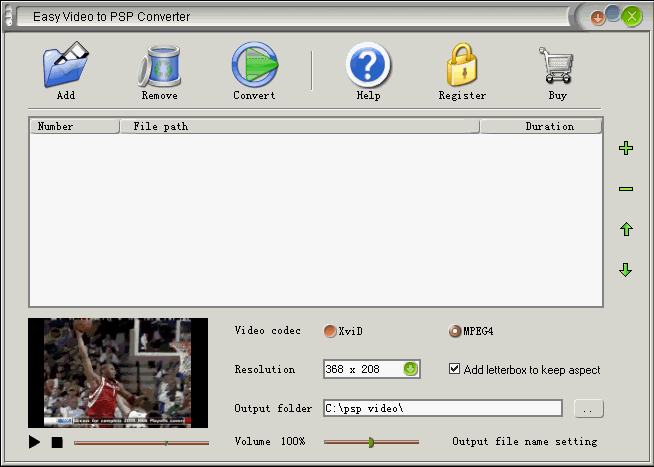Select the XviD video codec
654x467 pixels.
point(330,331)
